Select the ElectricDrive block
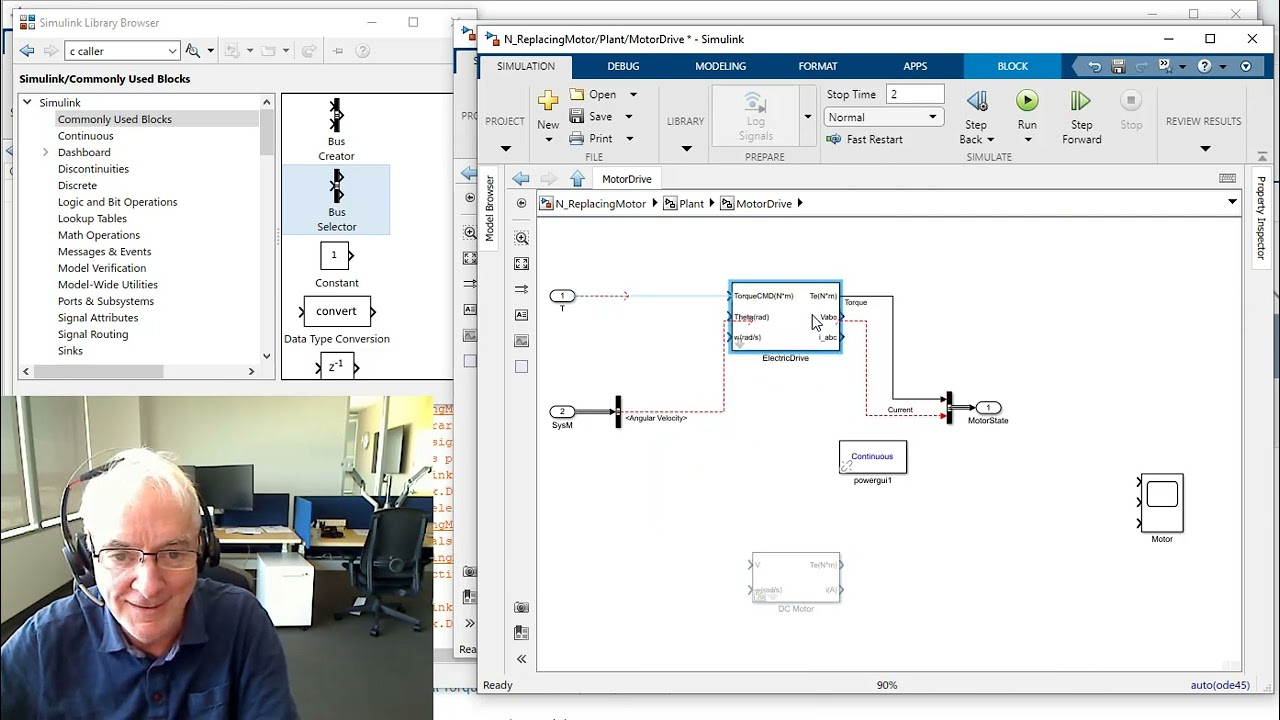This screenshot has height=720, width=1280. 786,316
